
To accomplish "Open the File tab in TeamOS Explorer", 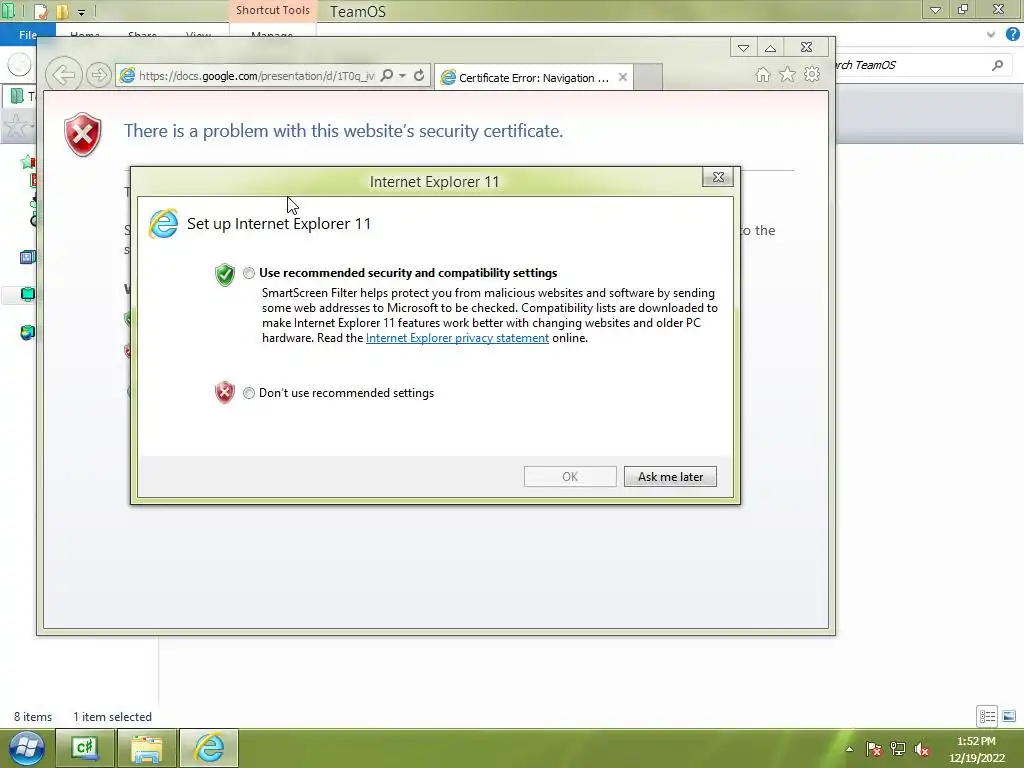I will (27, 35).
